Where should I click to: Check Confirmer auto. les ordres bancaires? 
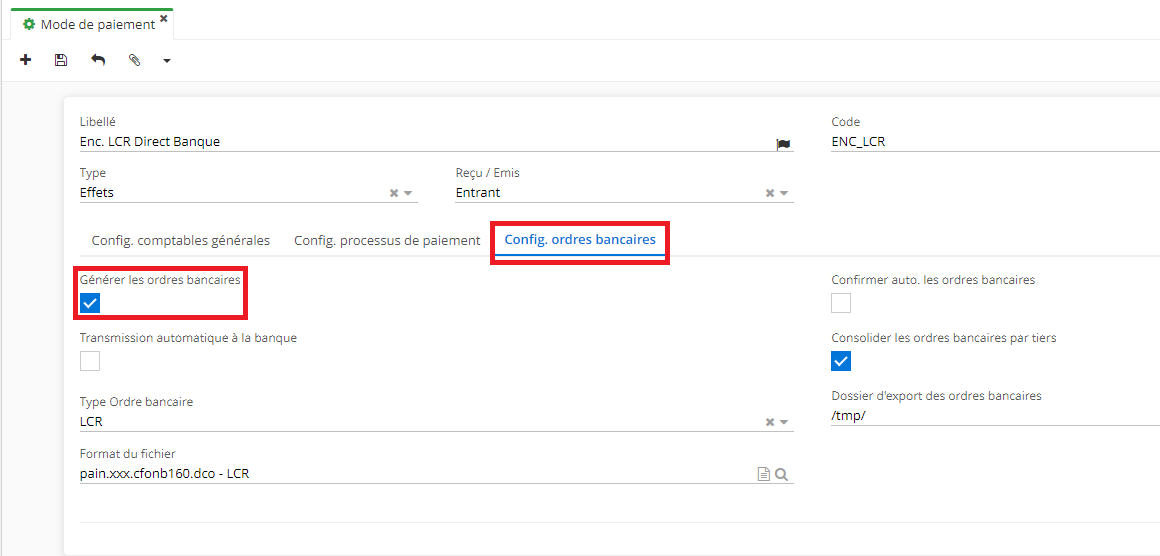841,303
